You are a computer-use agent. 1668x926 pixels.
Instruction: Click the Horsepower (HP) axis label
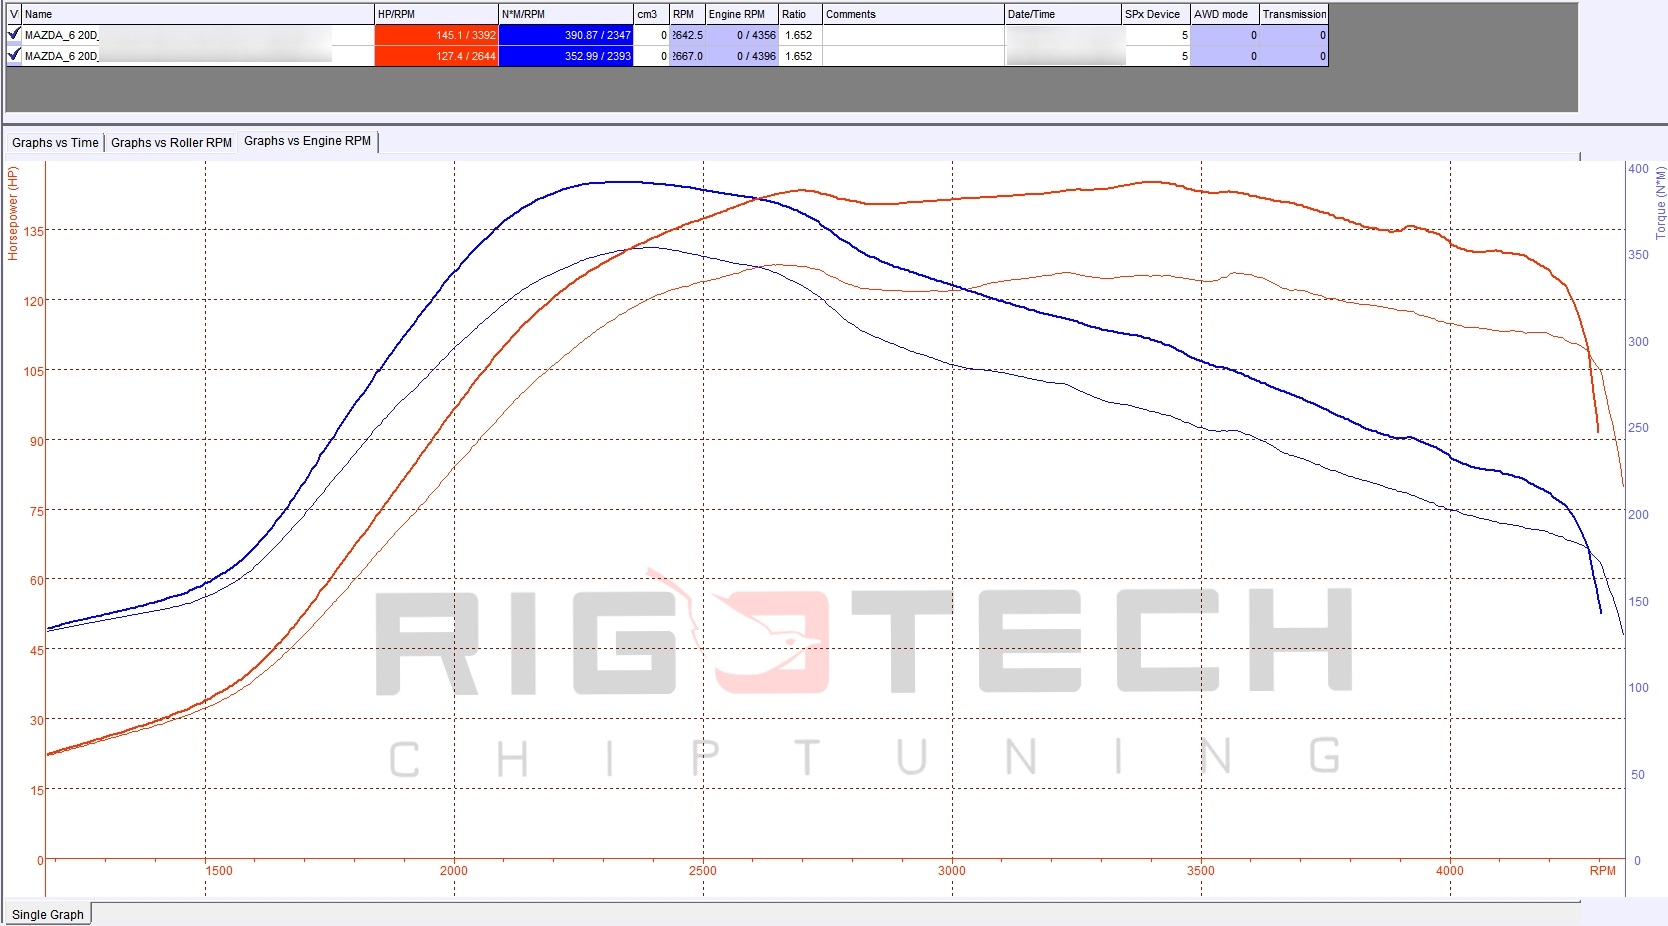click(13, 213)
